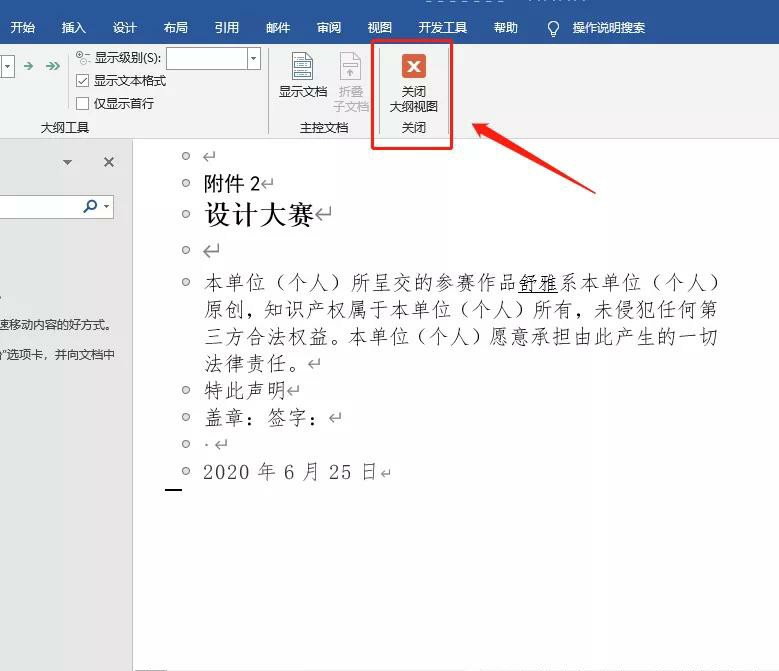Click the heading text 设计大赛
Screen dimensions: 779x671
pos(259,215)
